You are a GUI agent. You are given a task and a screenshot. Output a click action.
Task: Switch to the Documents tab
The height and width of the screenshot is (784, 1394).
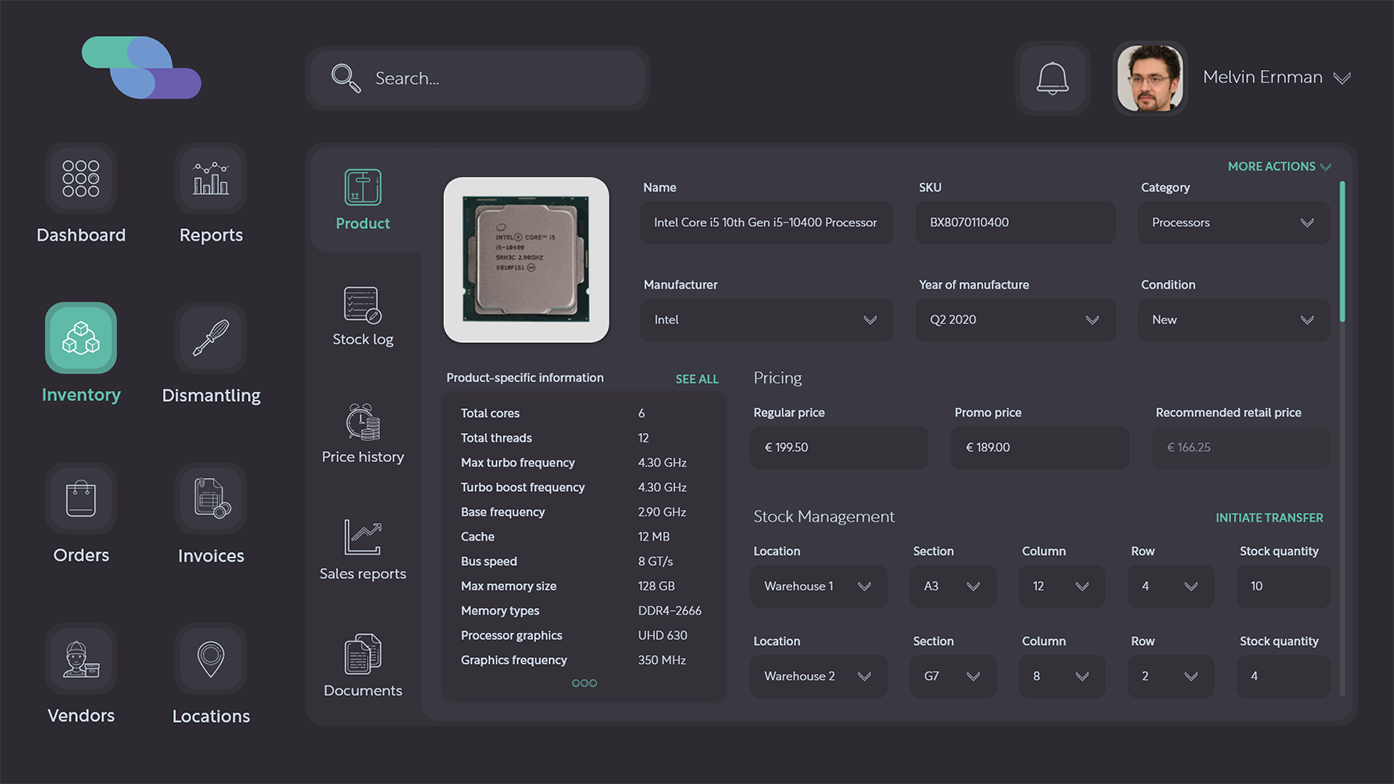(363, 667)
